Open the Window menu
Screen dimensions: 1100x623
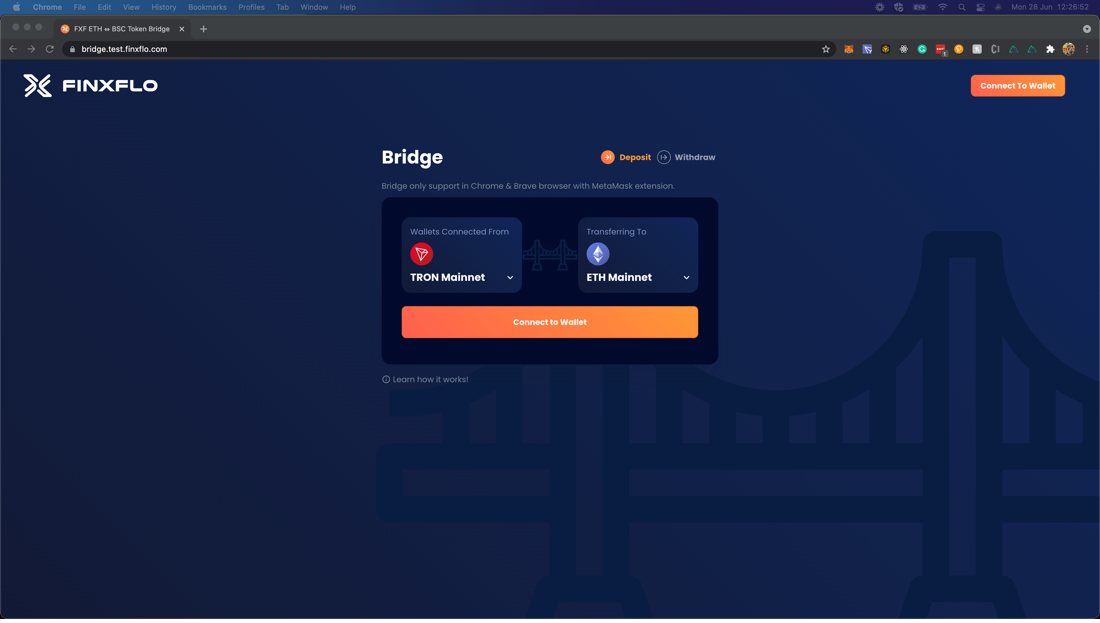[x=314, y=7]
